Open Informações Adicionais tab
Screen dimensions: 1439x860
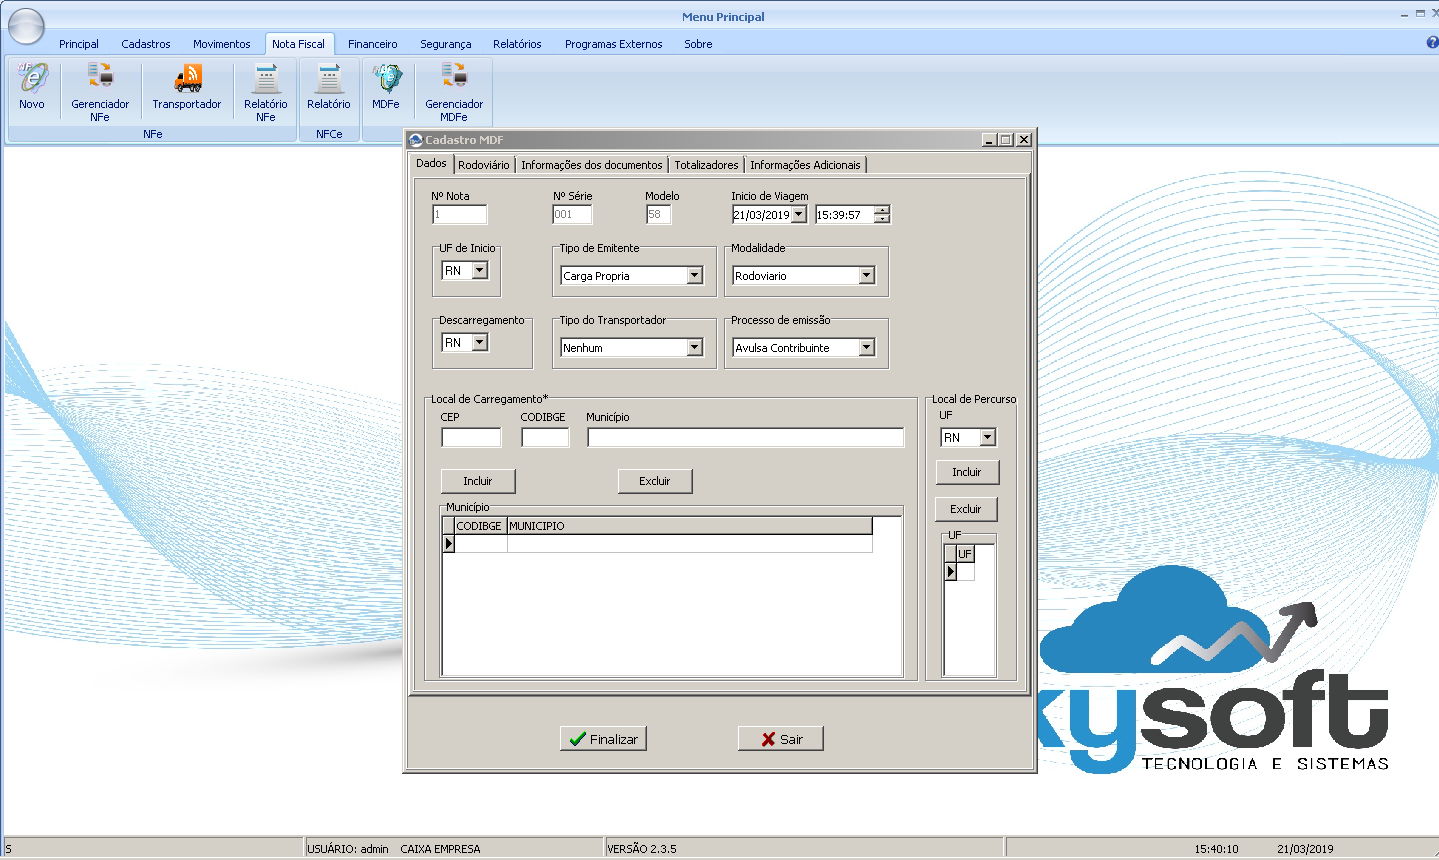pyautogui.click(x=805, y=165)
